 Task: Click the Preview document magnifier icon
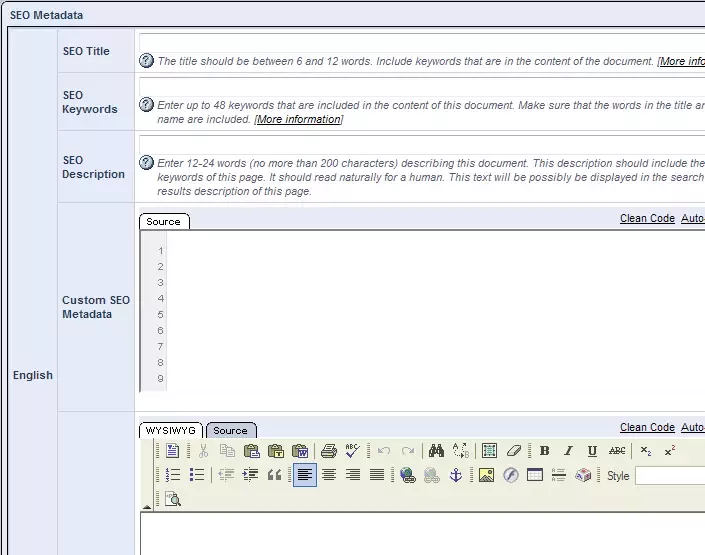coord(173,499)
